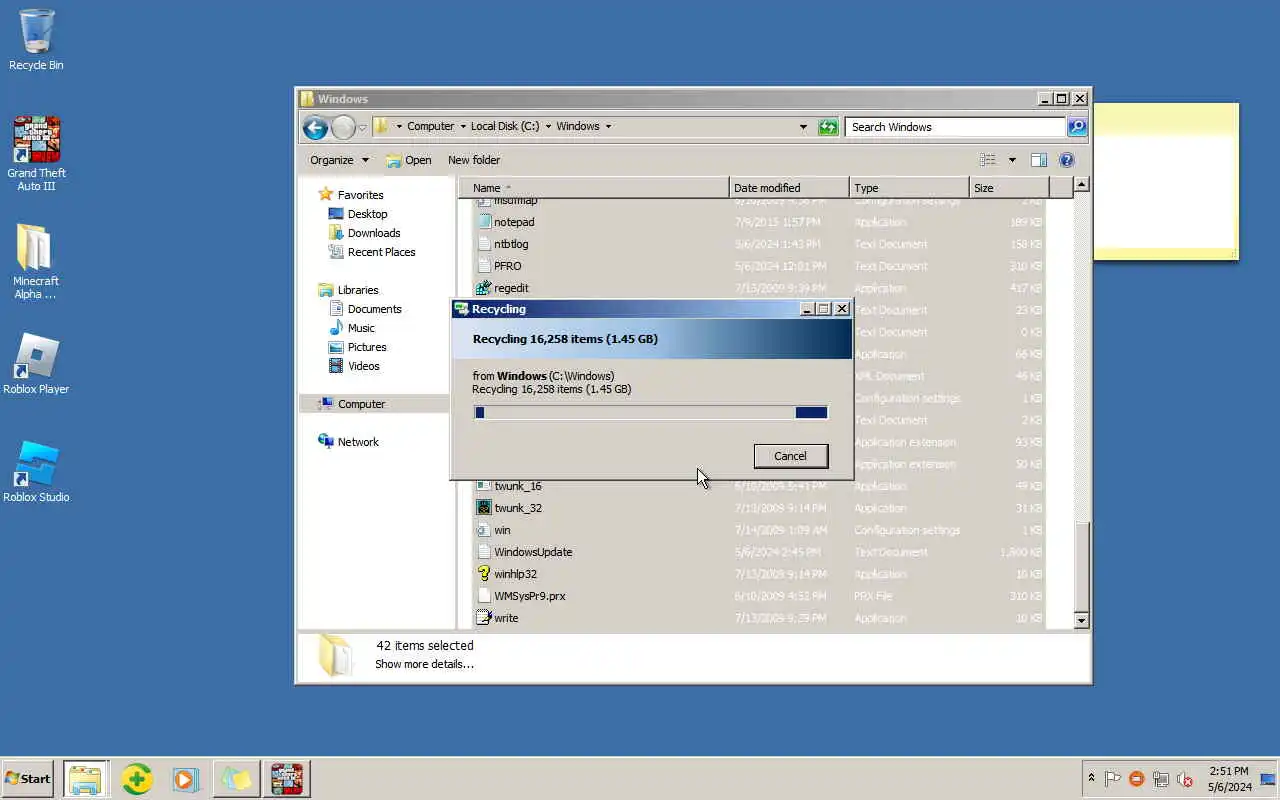Select the Recycle Bin desktop icon
Viewport: 1280px width, 800px height.
click(36, 40)
